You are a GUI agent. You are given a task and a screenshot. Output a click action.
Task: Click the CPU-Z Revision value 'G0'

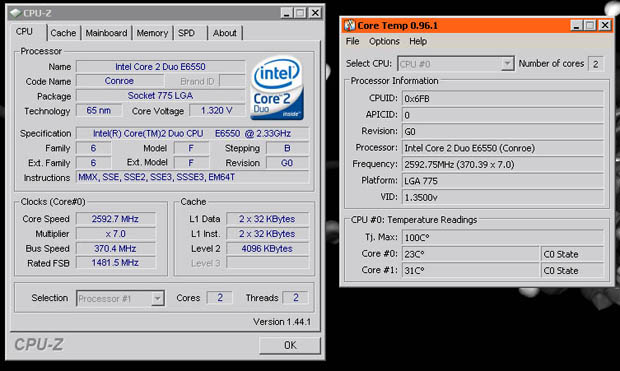pos(287,163)
